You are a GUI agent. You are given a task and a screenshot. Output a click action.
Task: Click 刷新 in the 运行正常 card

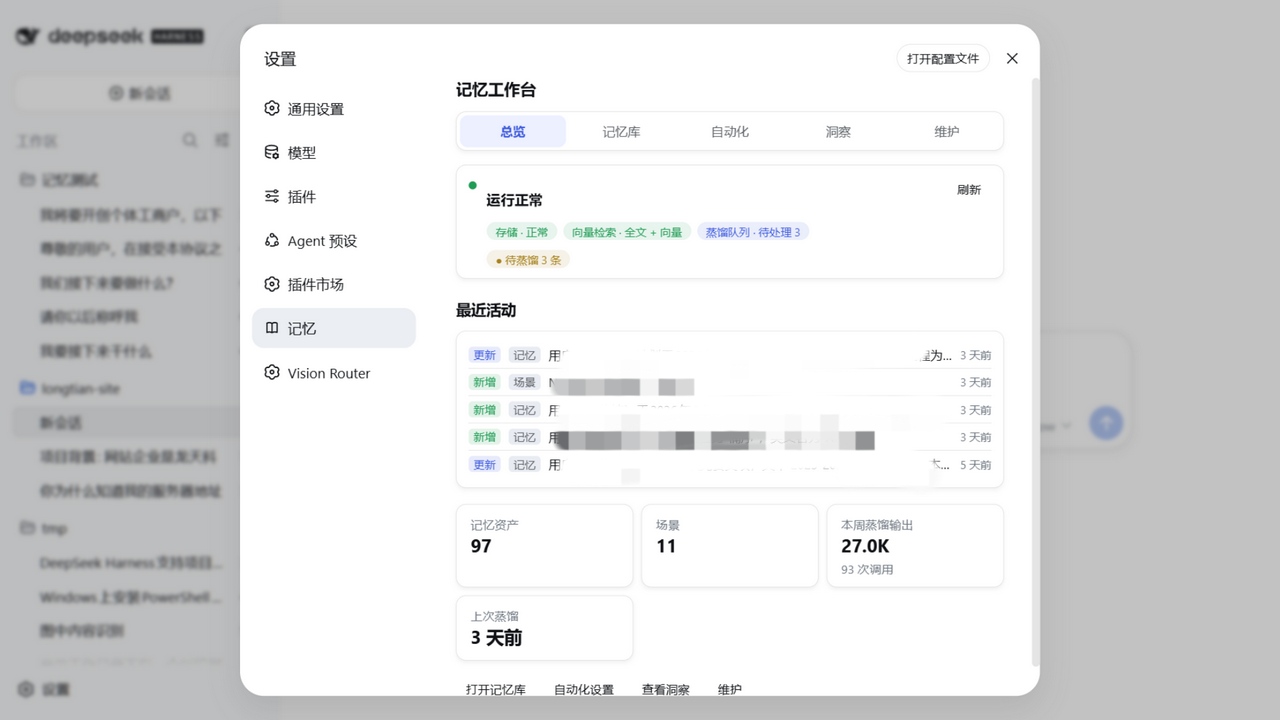(969, 190)
